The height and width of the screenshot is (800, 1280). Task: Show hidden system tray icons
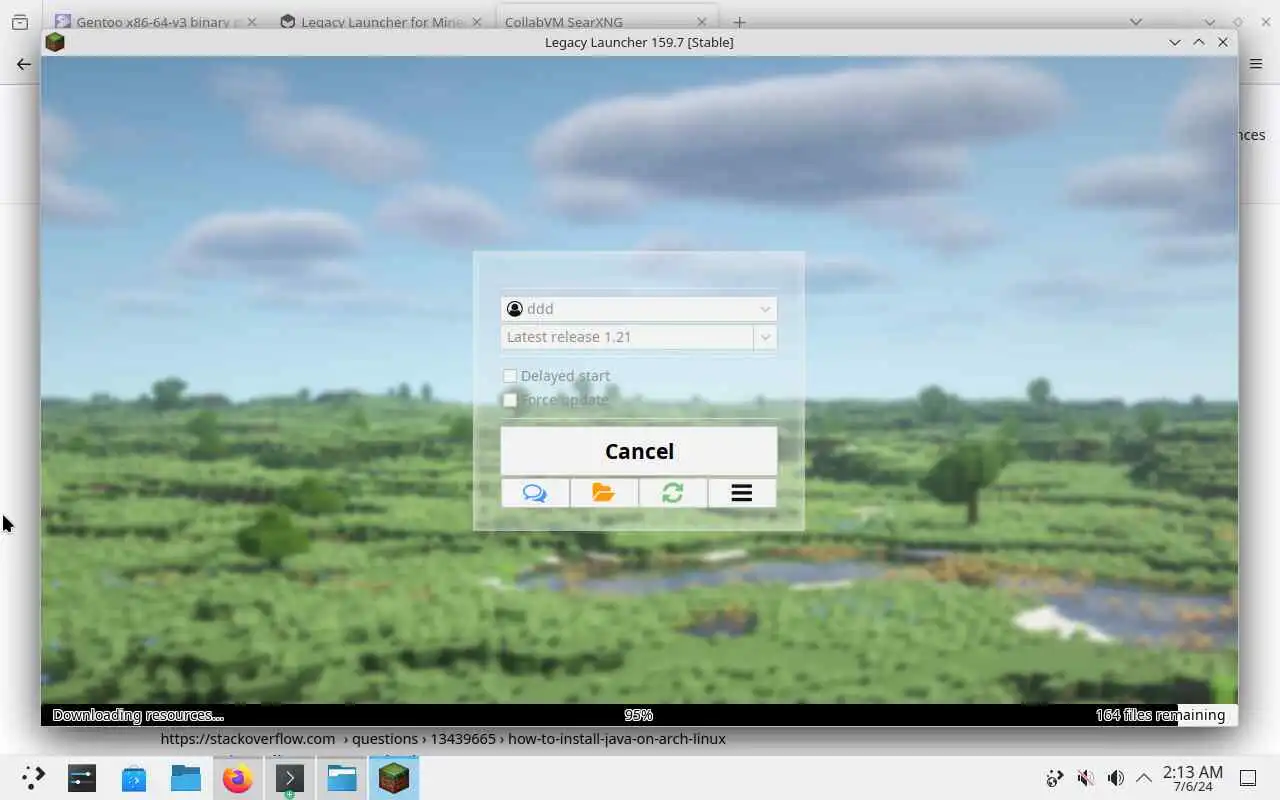click(1144, 778)
